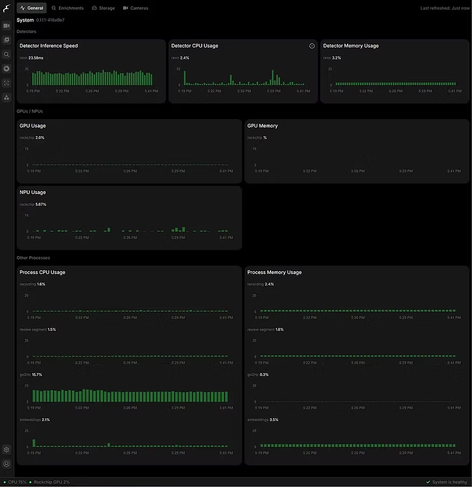The width and height of the screenshot is (472, 487).
Task: Click the Rockchip GPU 2% status indicator
Action: 50,482
